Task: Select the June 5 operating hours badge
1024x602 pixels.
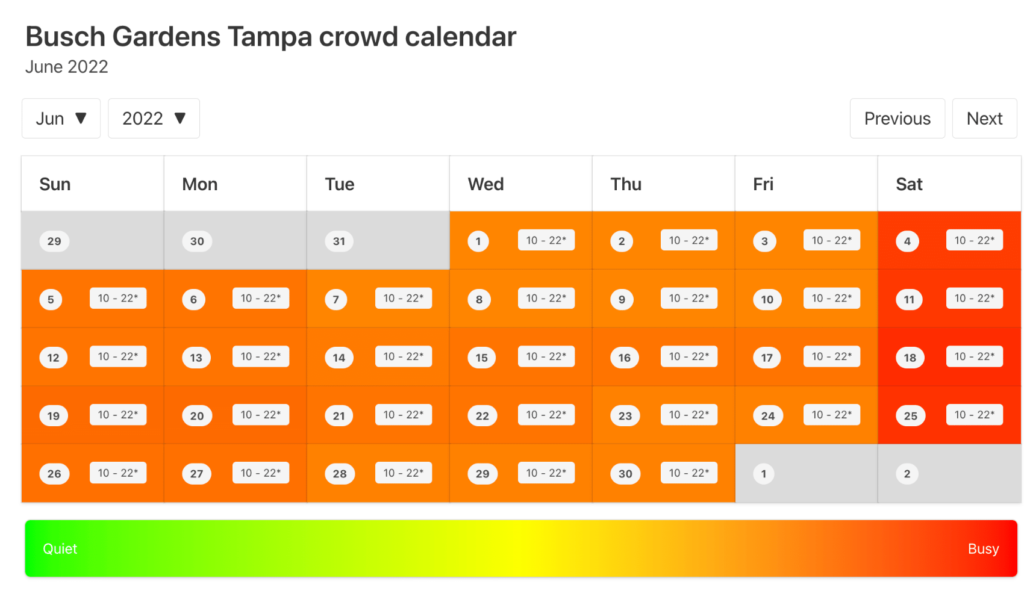Action: (x=118, y=298)
